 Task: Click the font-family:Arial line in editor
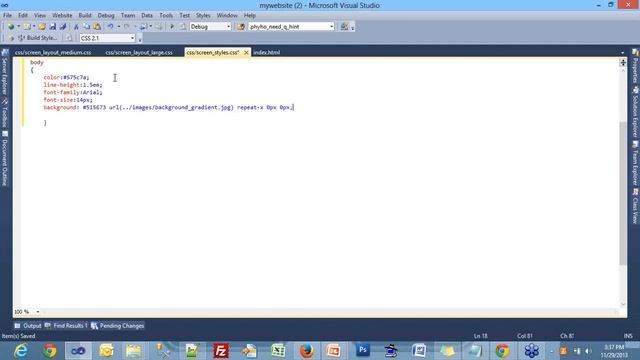[73, 93]
